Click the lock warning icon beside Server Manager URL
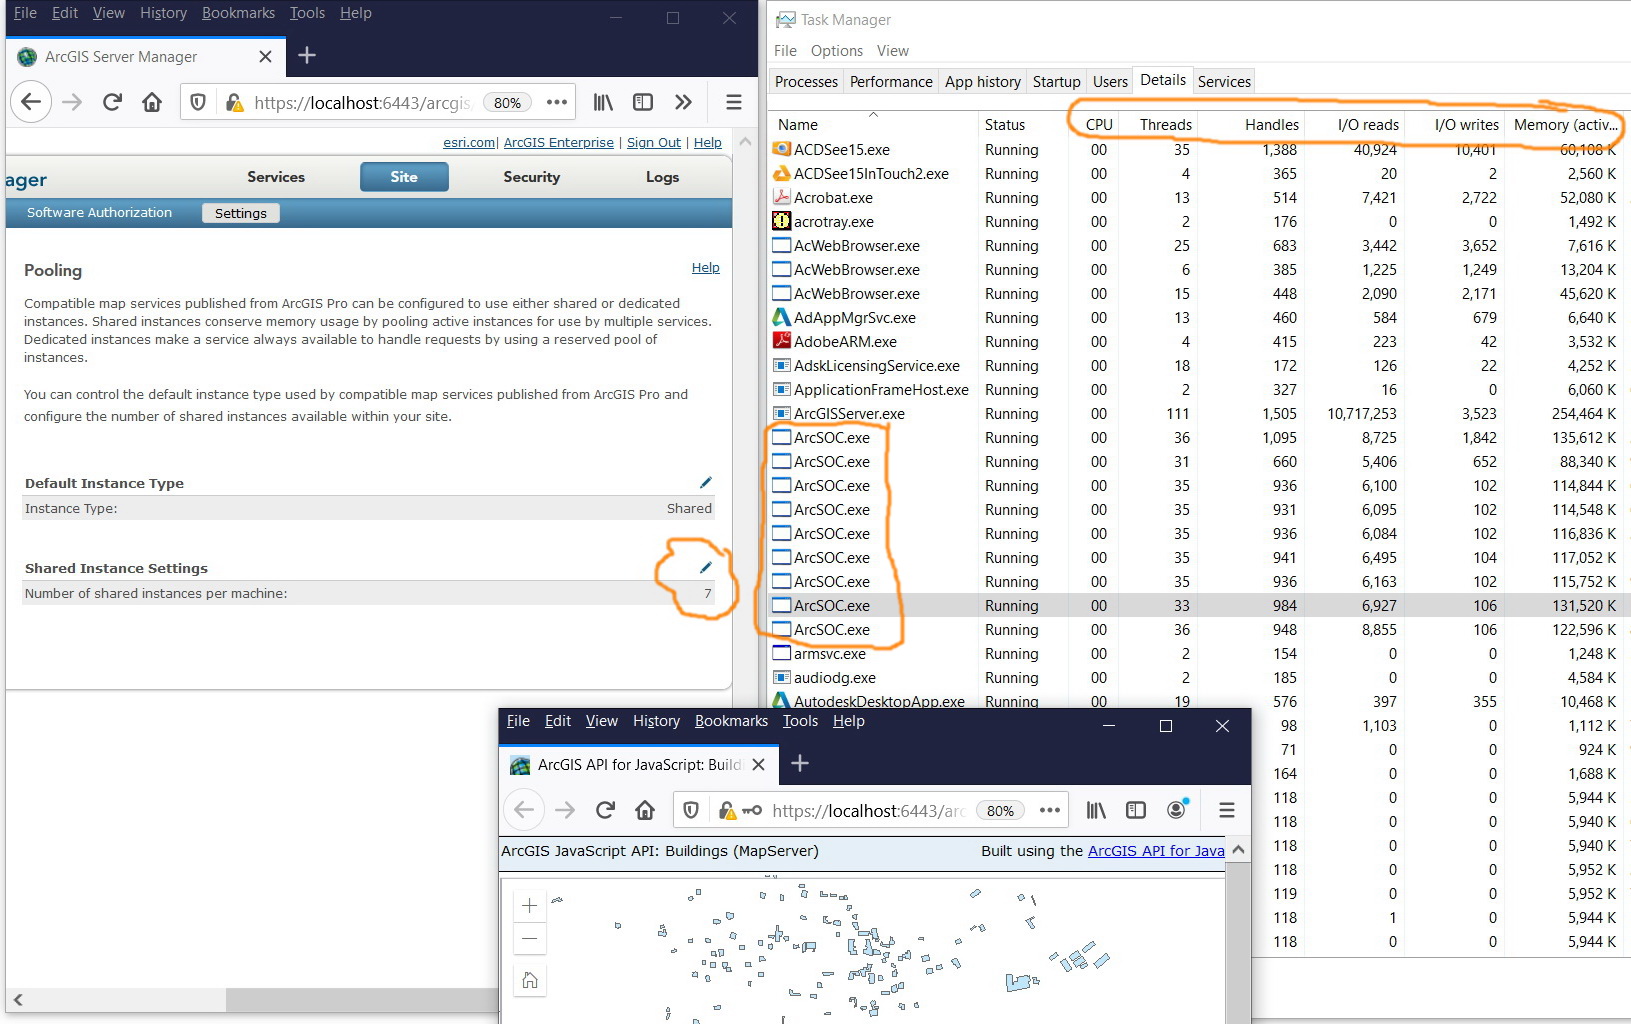The width and height of the screenshot is (1631, 1024). click(234, 102)
